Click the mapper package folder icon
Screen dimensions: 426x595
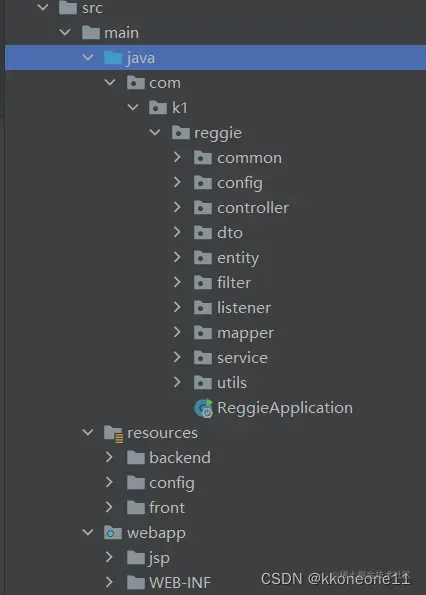[203, 333]
